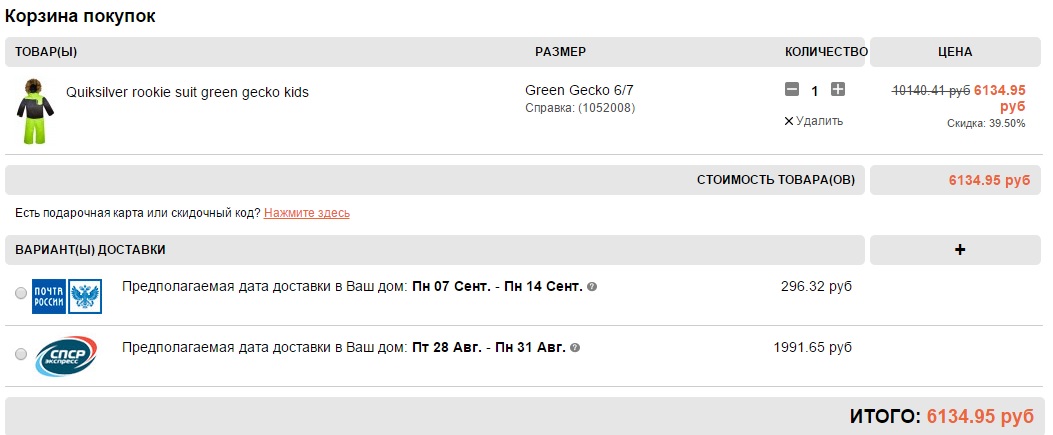This screenshot has height=435, width=1053.
Task: Click the Товар(ы) column header
Action: coord(46,52)
